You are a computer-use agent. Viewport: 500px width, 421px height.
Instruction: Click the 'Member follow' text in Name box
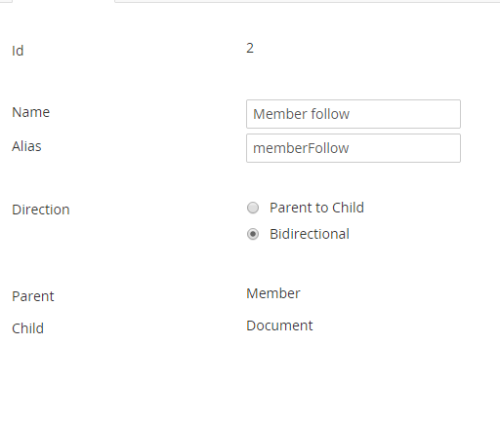[x=301, y=114]
